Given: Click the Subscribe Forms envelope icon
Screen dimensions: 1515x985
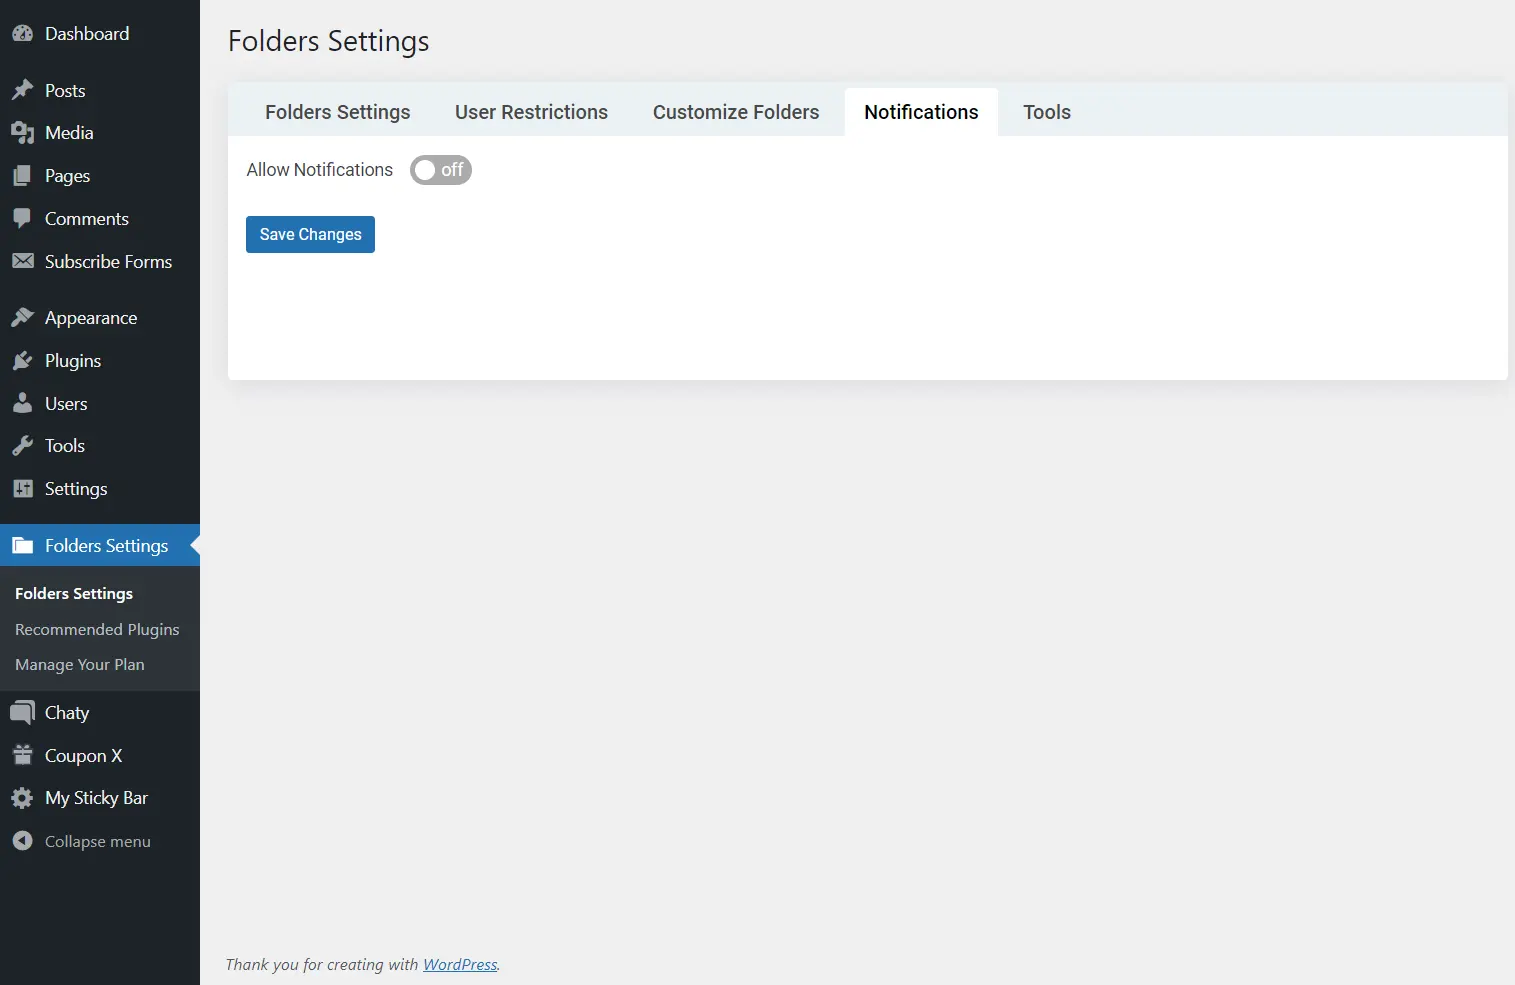Looking at the screenshot, I should pos(22,262).
